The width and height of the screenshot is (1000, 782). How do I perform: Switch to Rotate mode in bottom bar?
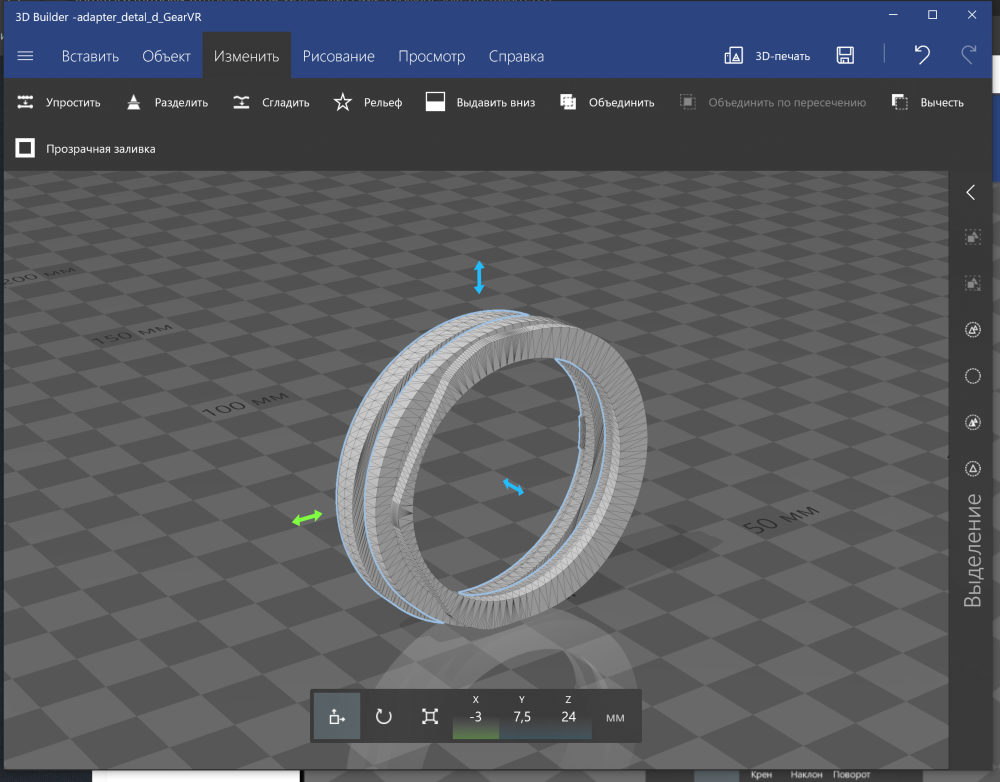pos(383,716)
